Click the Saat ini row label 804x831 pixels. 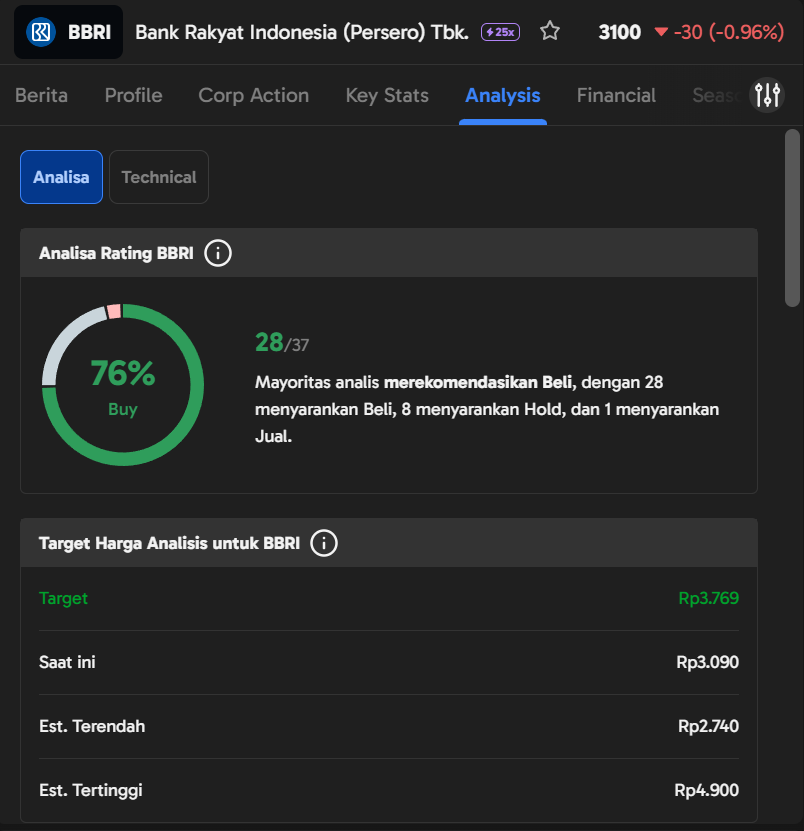coord(67,662)
